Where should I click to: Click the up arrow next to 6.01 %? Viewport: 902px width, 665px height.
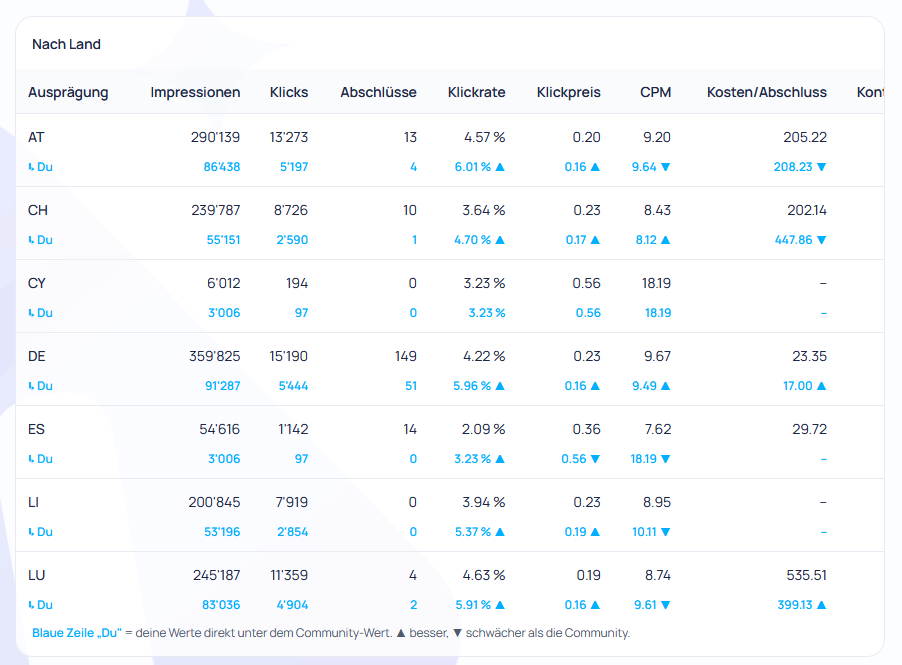coord(500,167)
